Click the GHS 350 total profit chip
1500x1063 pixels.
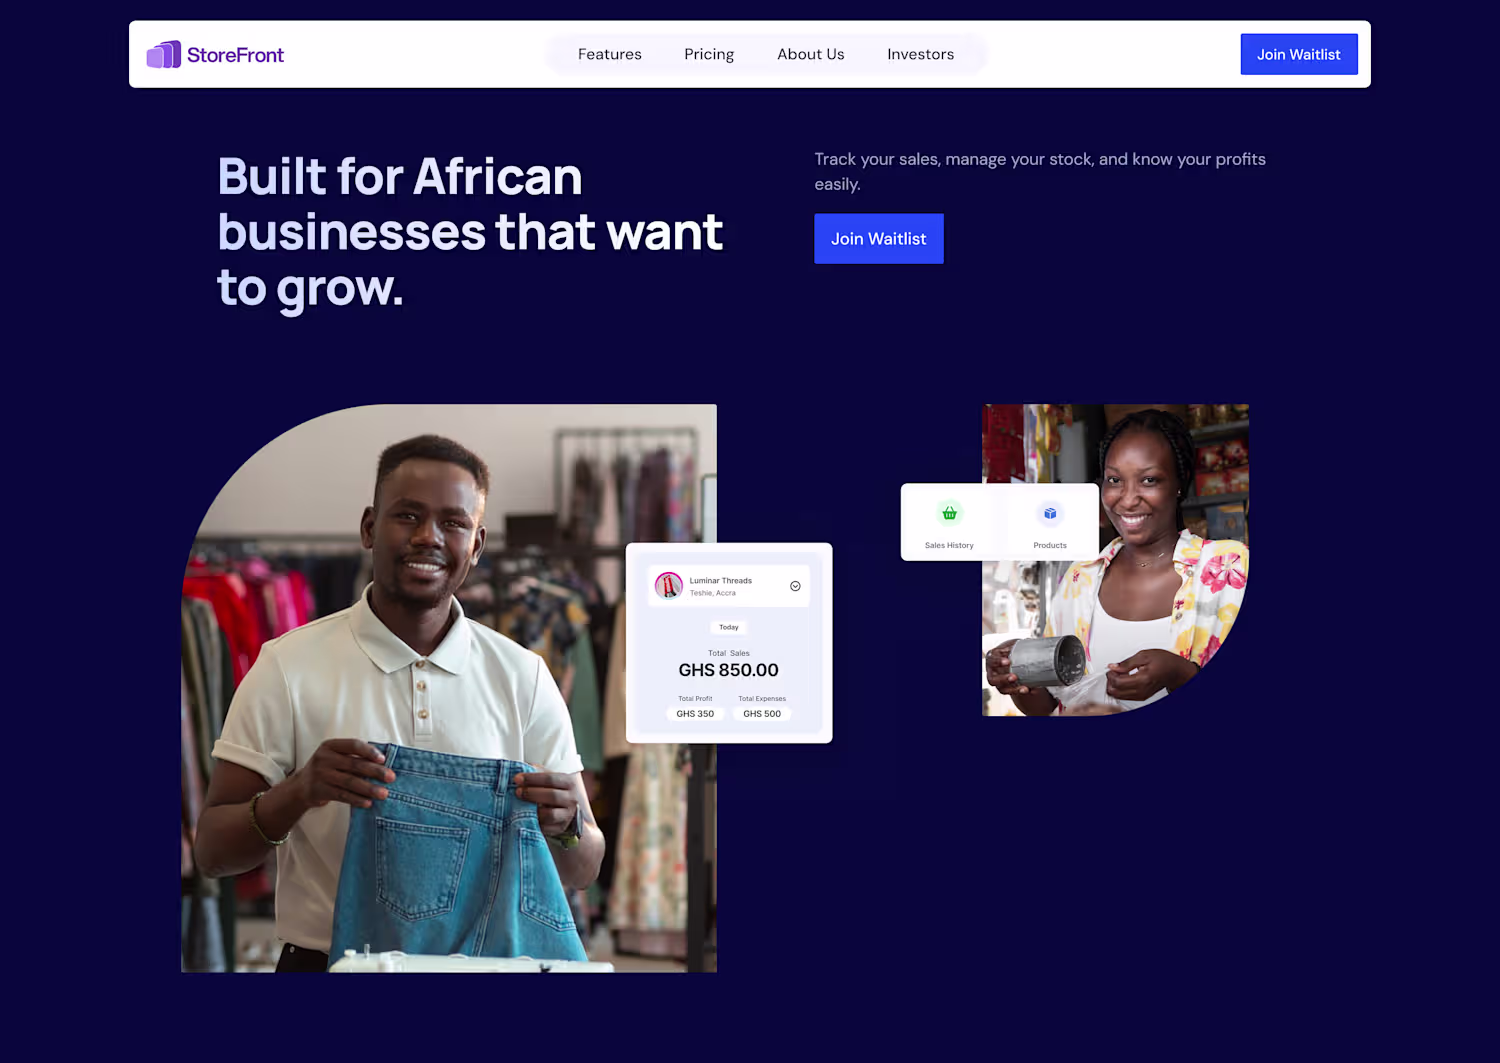click(695, 714)
